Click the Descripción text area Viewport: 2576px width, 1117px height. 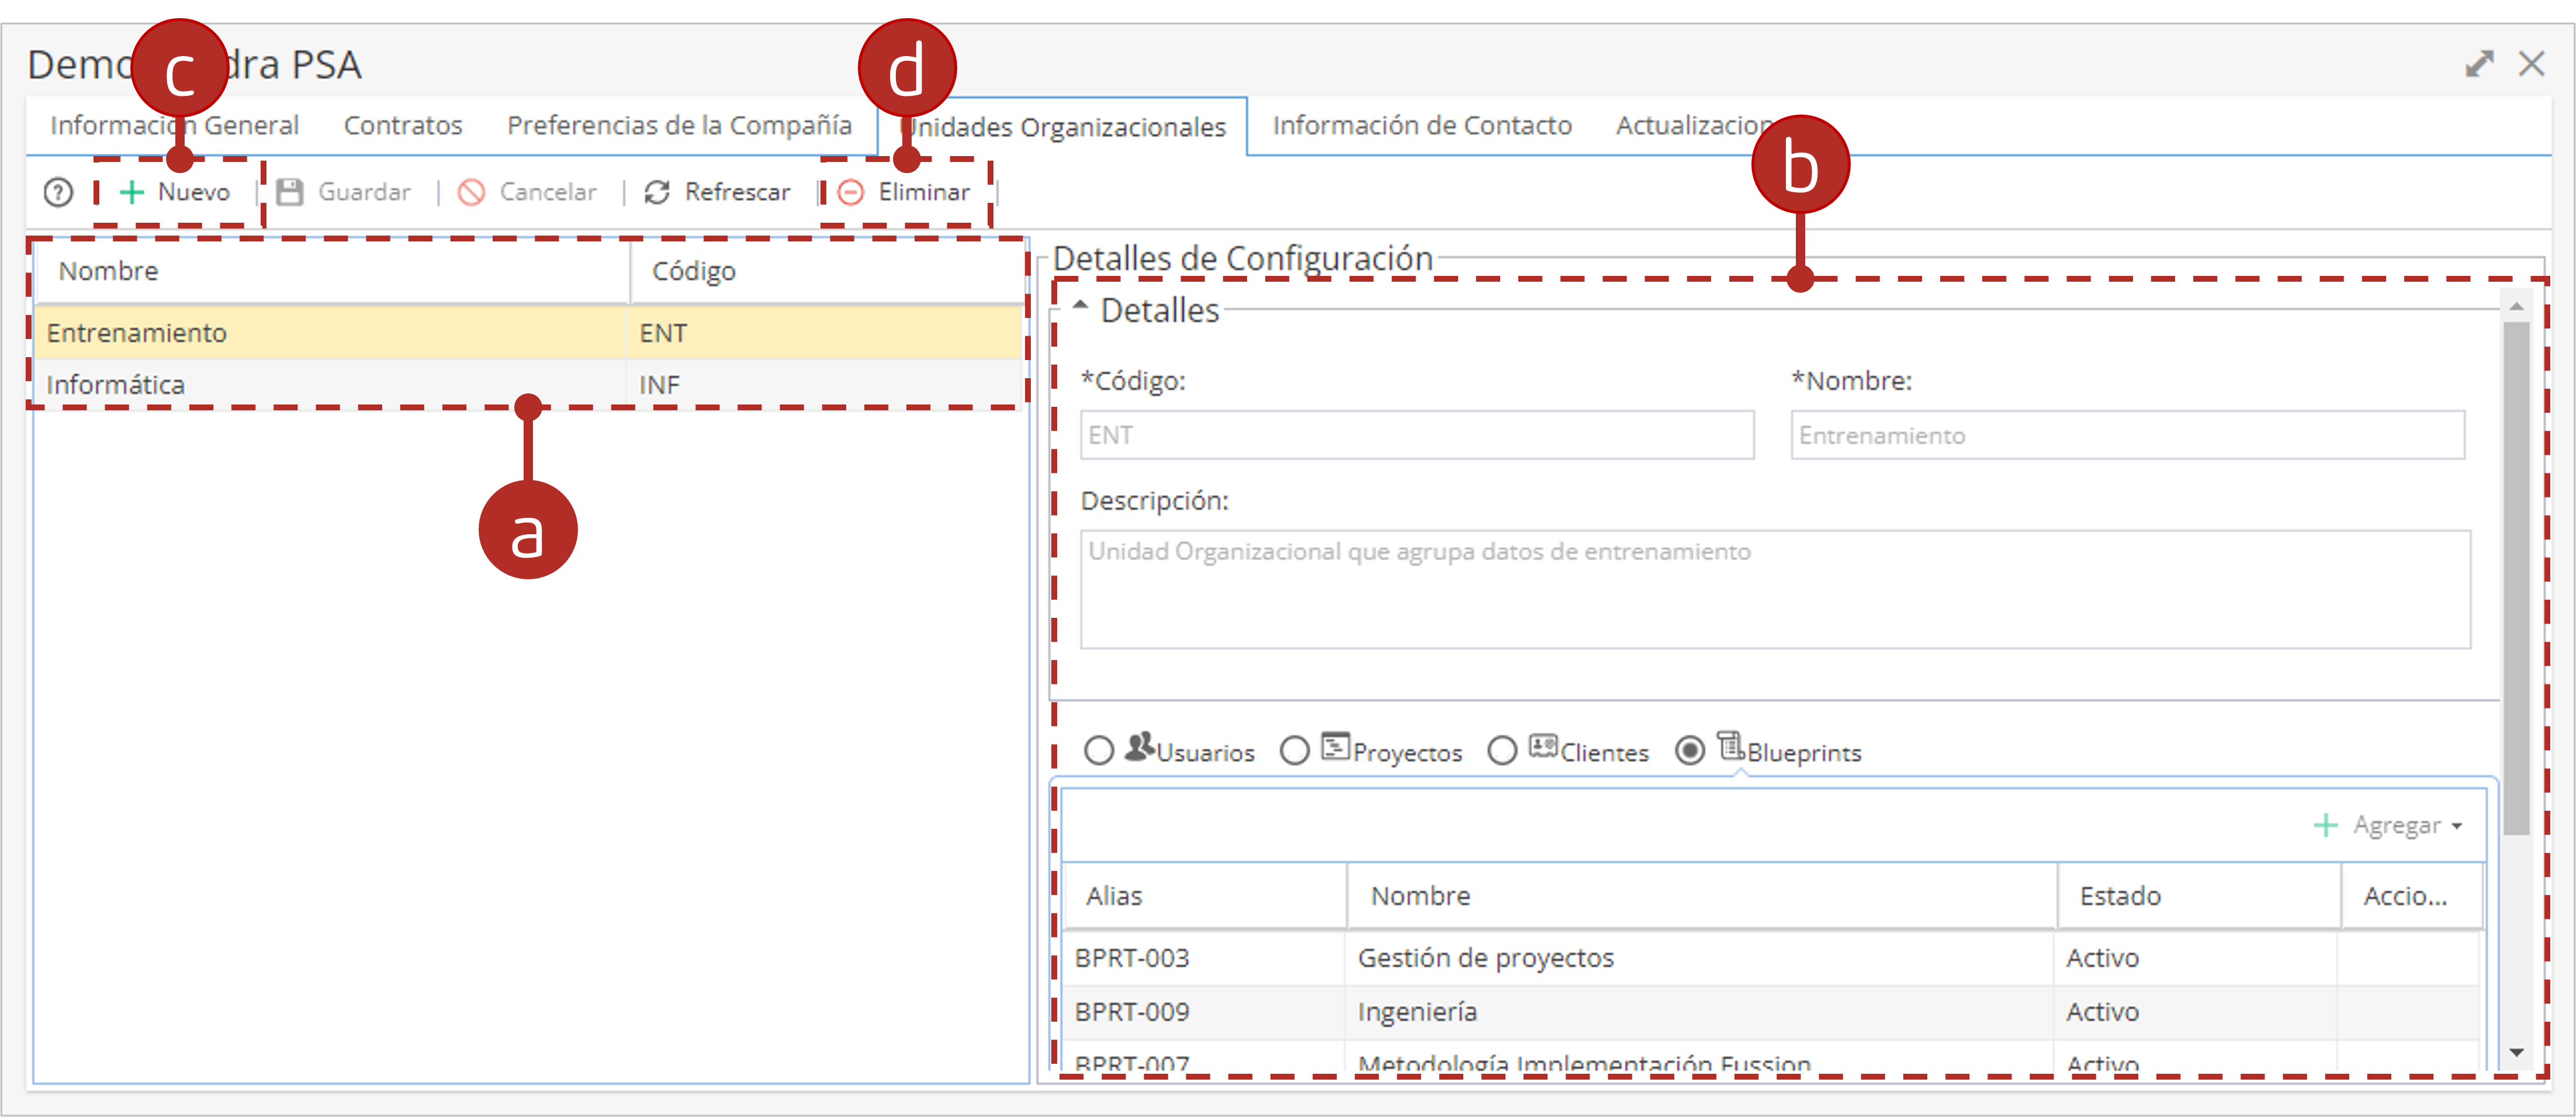coord(1775,589)
